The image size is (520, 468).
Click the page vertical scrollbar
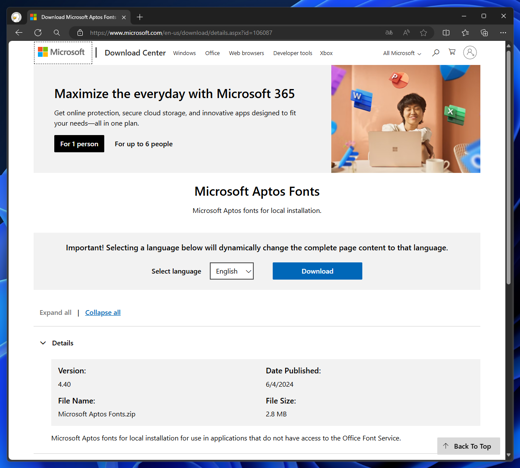click(508, 167)
